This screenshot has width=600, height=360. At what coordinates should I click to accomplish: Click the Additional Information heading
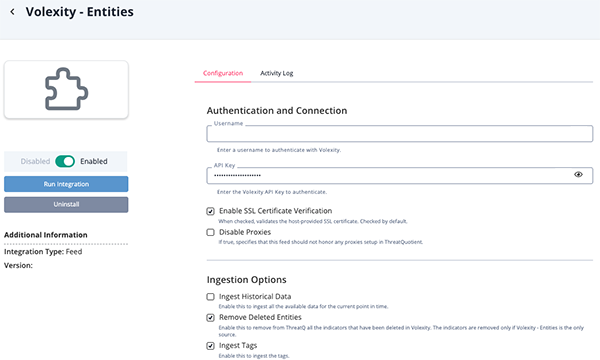(x=46, y=235)
